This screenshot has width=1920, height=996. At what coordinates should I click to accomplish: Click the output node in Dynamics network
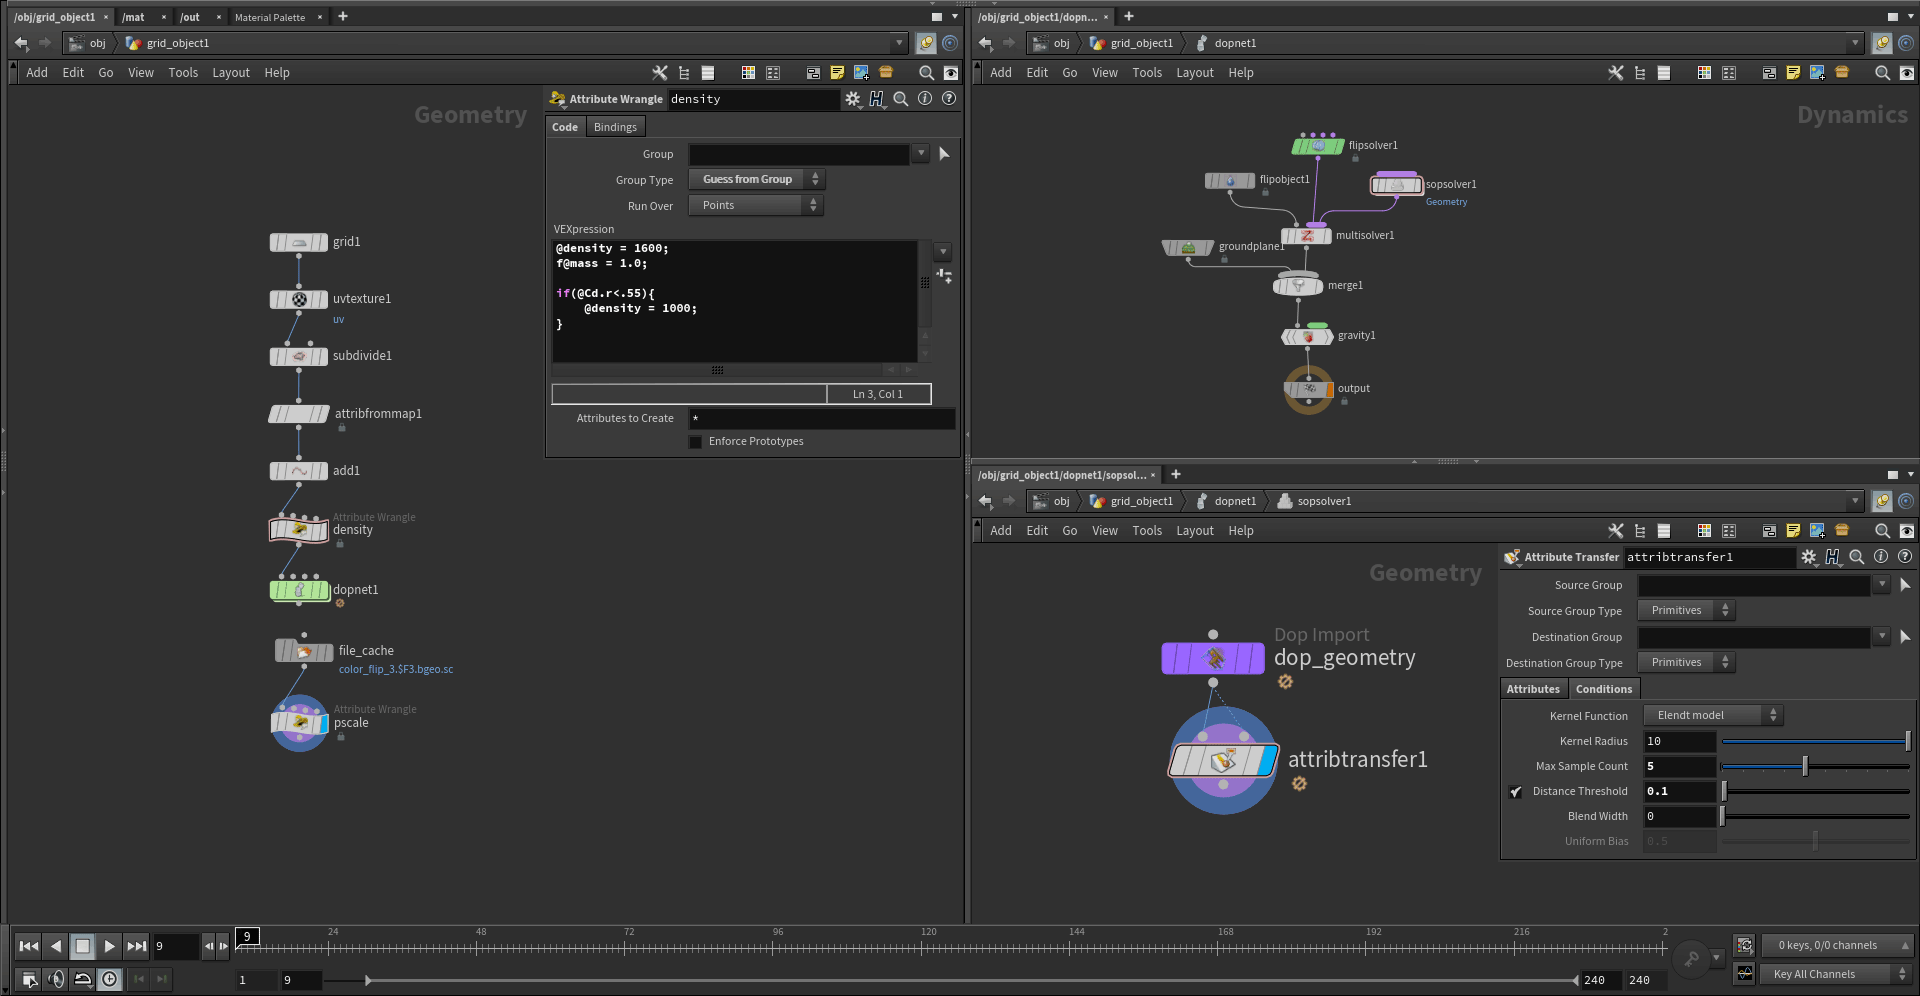click(1308, 389)
